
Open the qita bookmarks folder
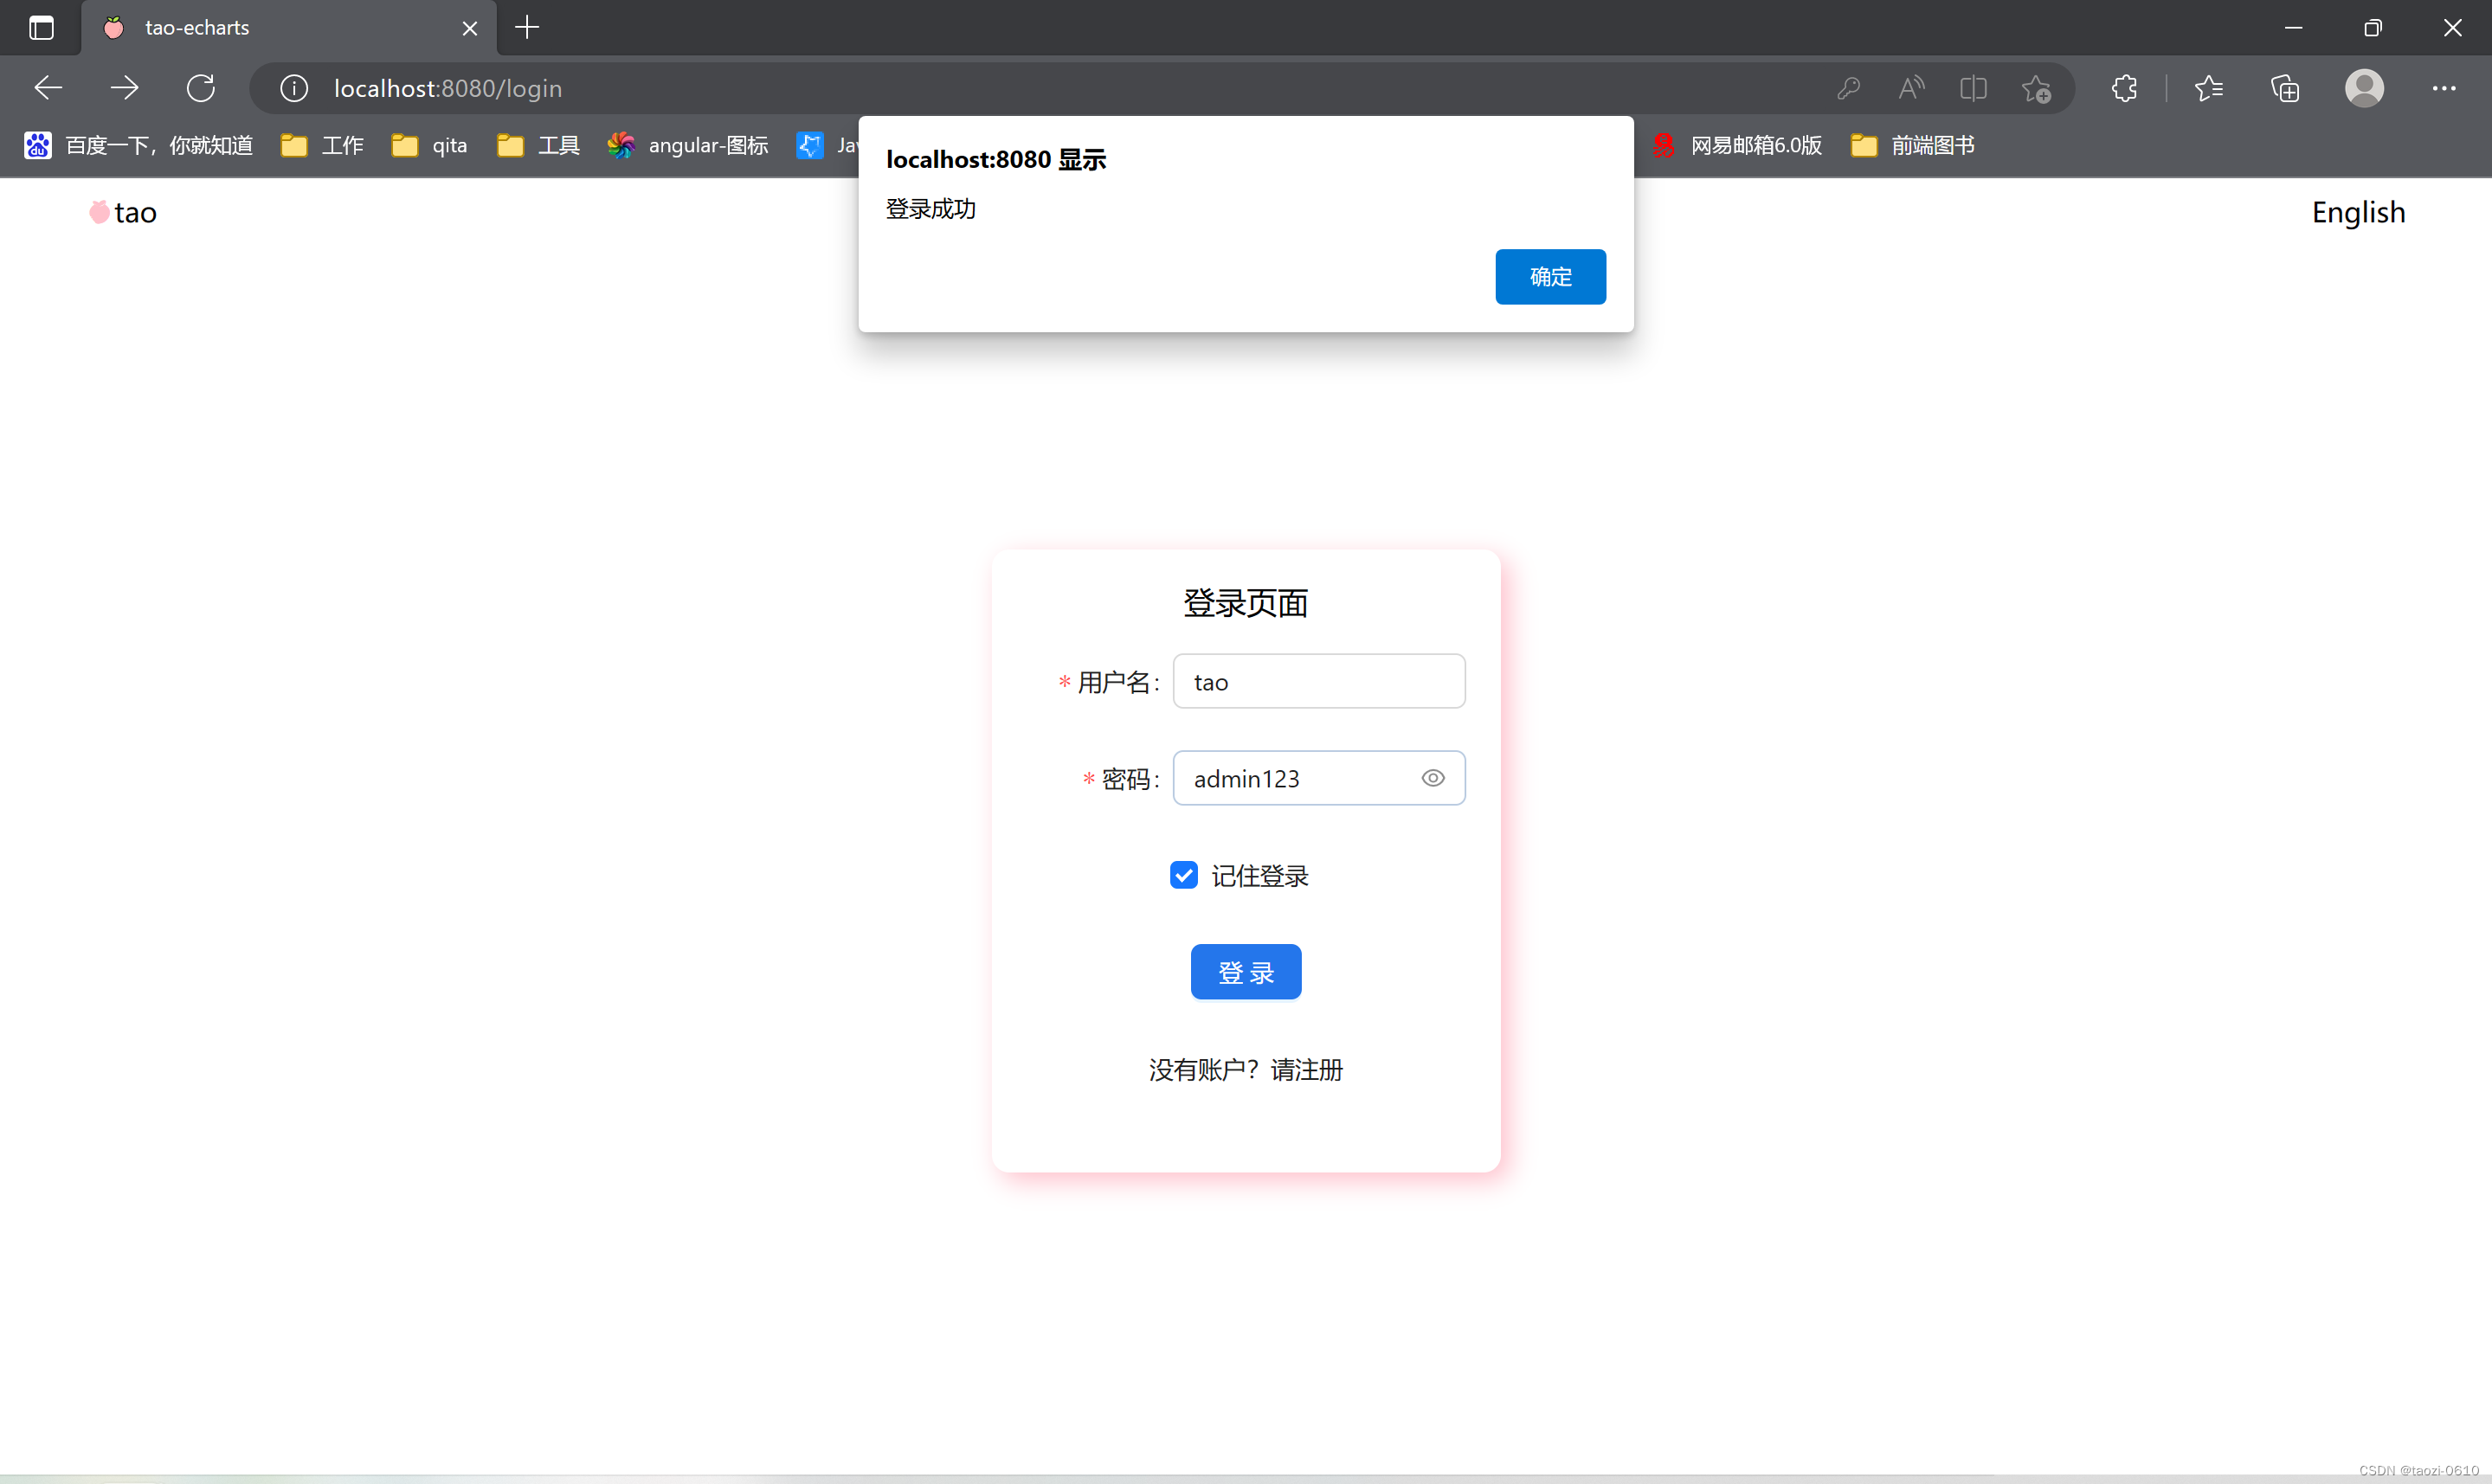coord(430,146)
